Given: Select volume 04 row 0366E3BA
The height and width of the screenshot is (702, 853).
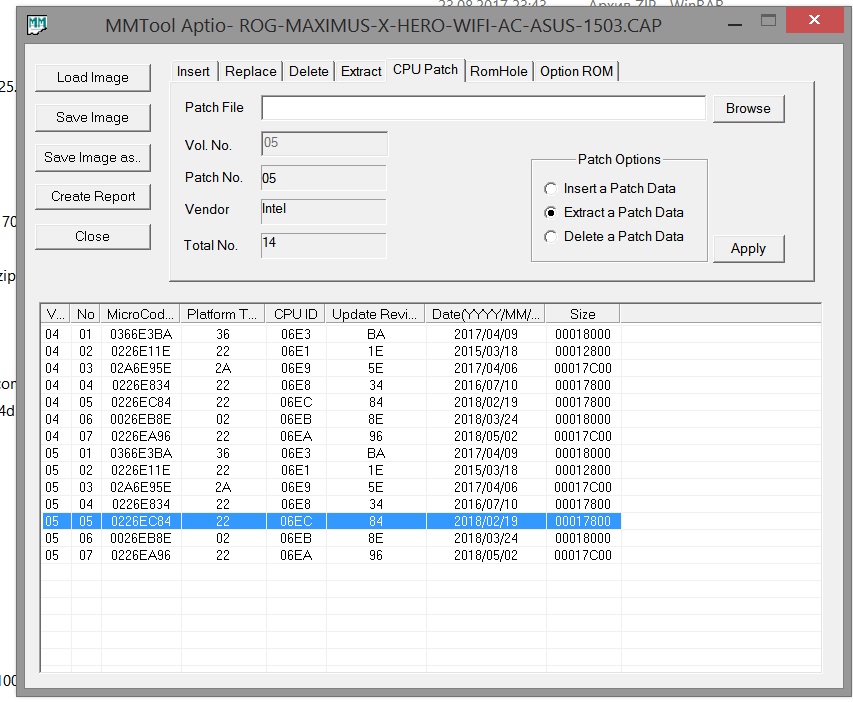Looking at the screenshot, I should tap(331, 334).
